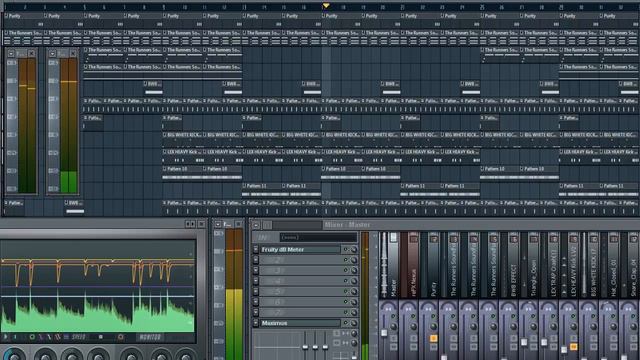Select the Snare_Clap_04 mixer track label
This screenshot has height=360, width=640.
click(x=633, y=277)
